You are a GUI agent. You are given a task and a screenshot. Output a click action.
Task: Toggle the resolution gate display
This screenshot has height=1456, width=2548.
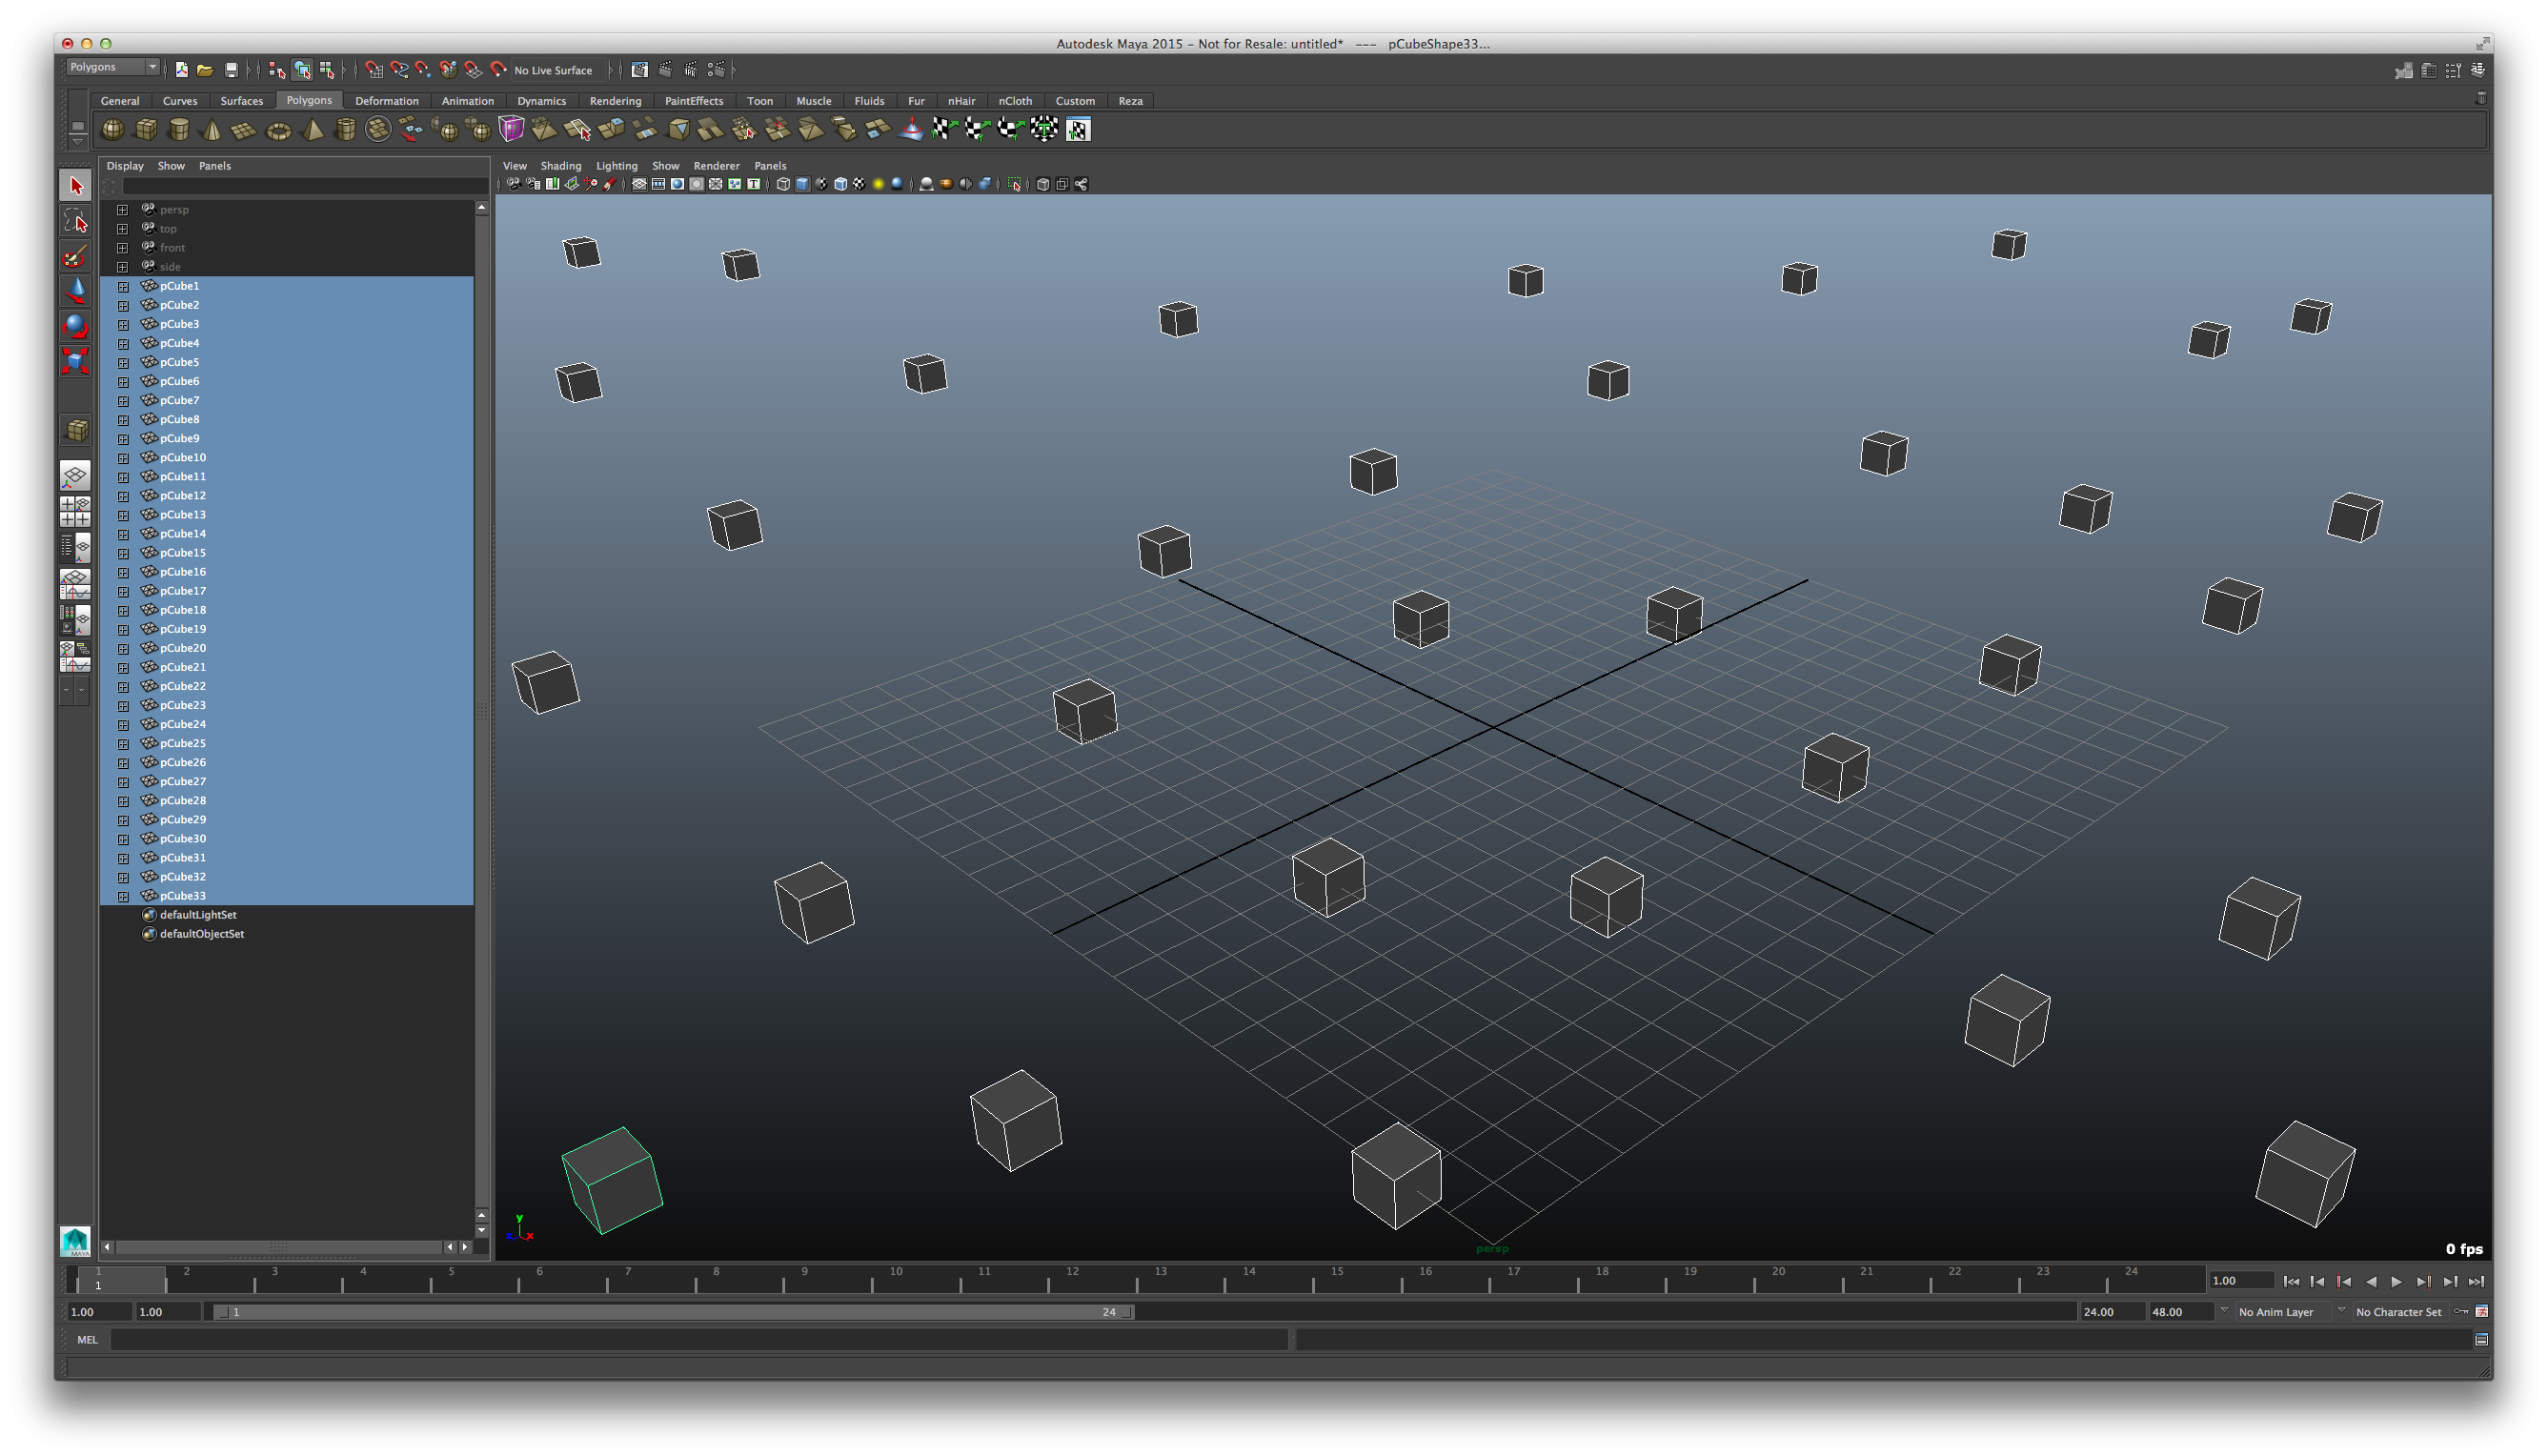click(x=676, y=184)
